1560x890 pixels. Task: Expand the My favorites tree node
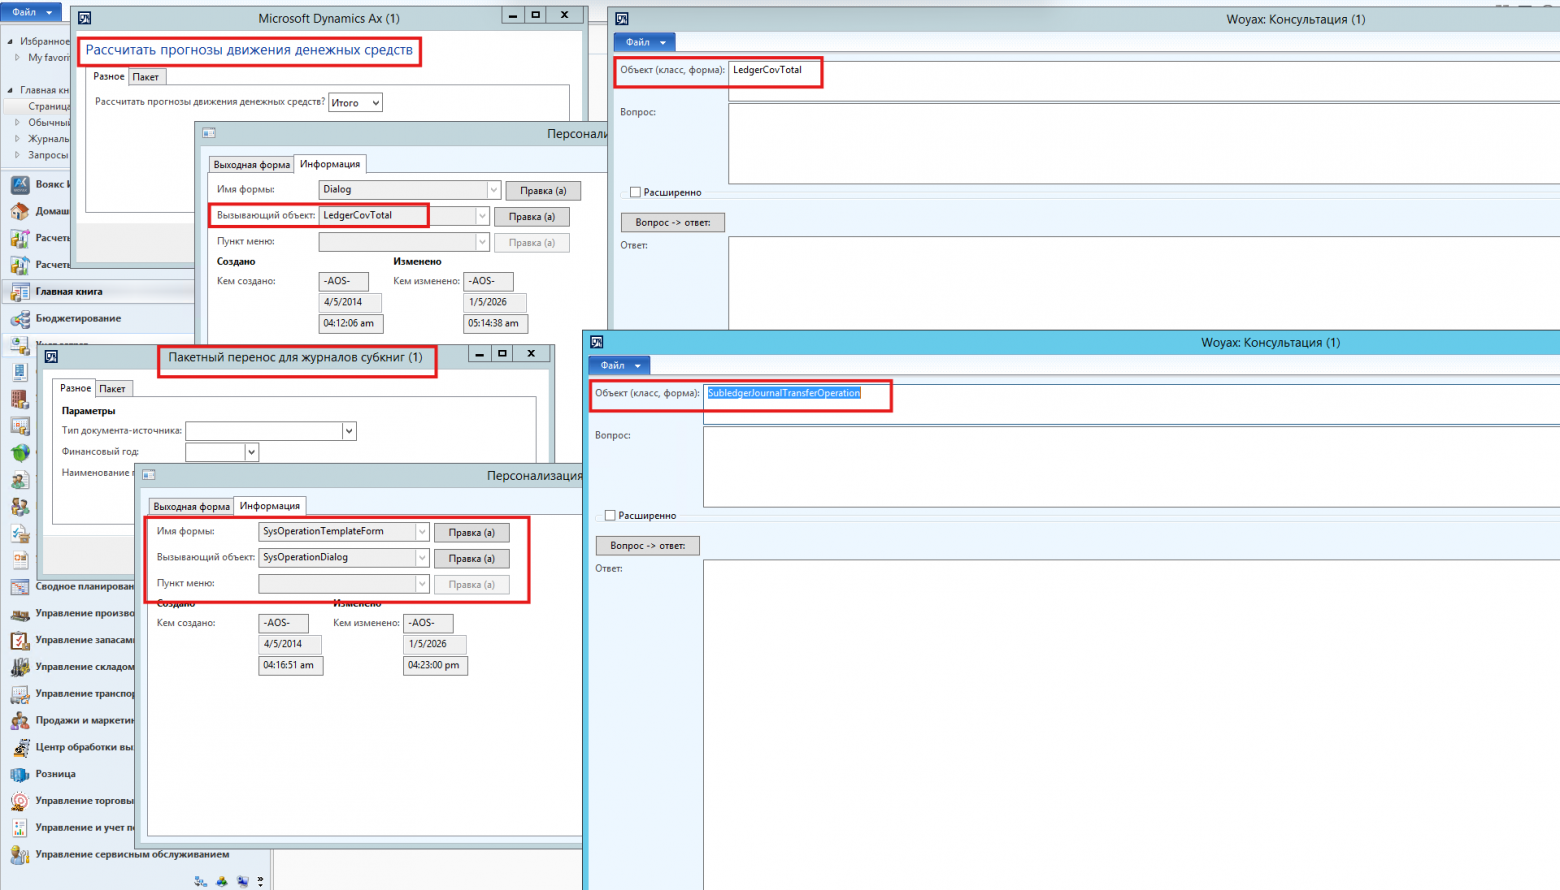(x=17, y=58)
